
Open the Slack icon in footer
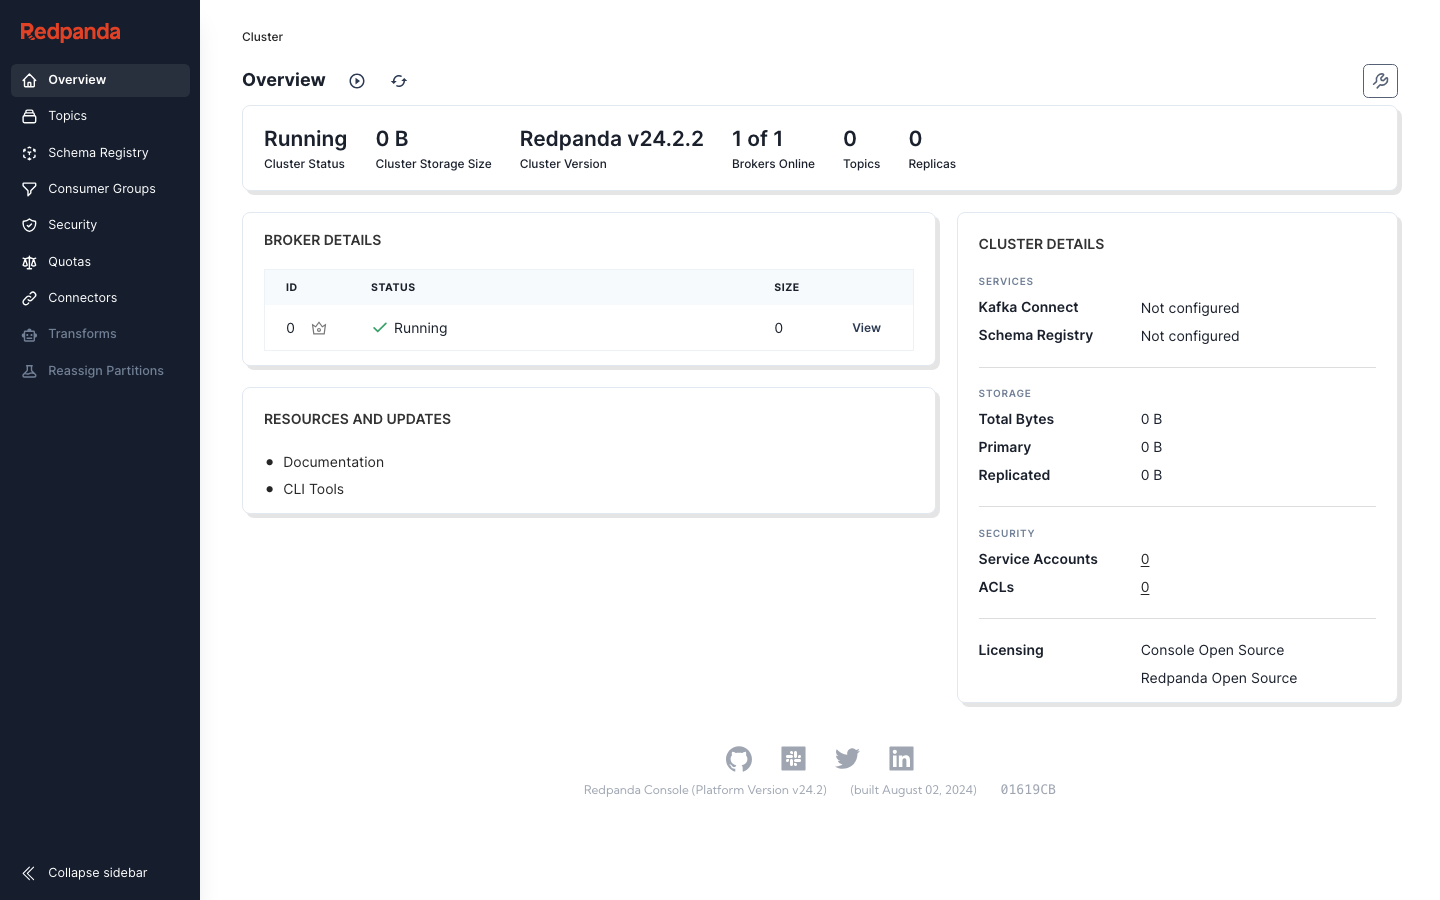click(x=793, y=759)
